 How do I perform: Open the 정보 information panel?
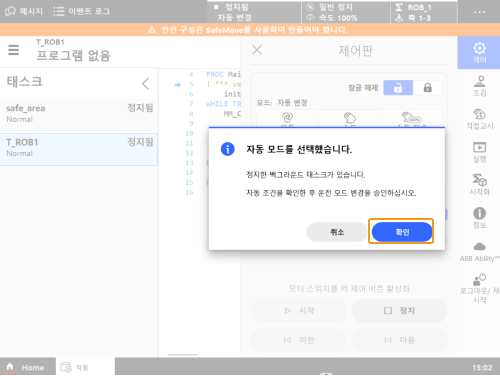pyautogui.click(x=479, y=217)
